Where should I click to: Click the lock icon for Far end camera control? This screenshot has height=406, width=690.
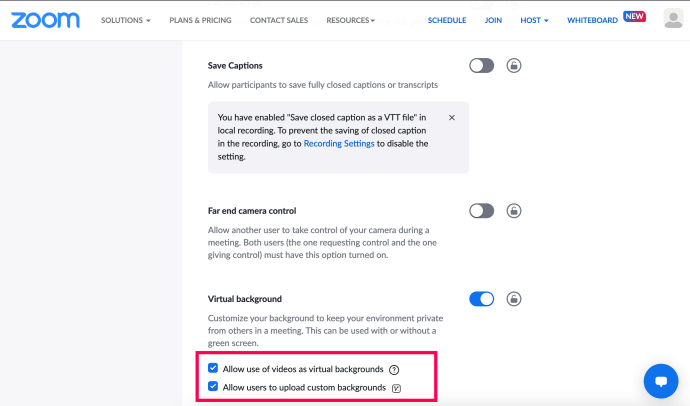click(514, 211)
